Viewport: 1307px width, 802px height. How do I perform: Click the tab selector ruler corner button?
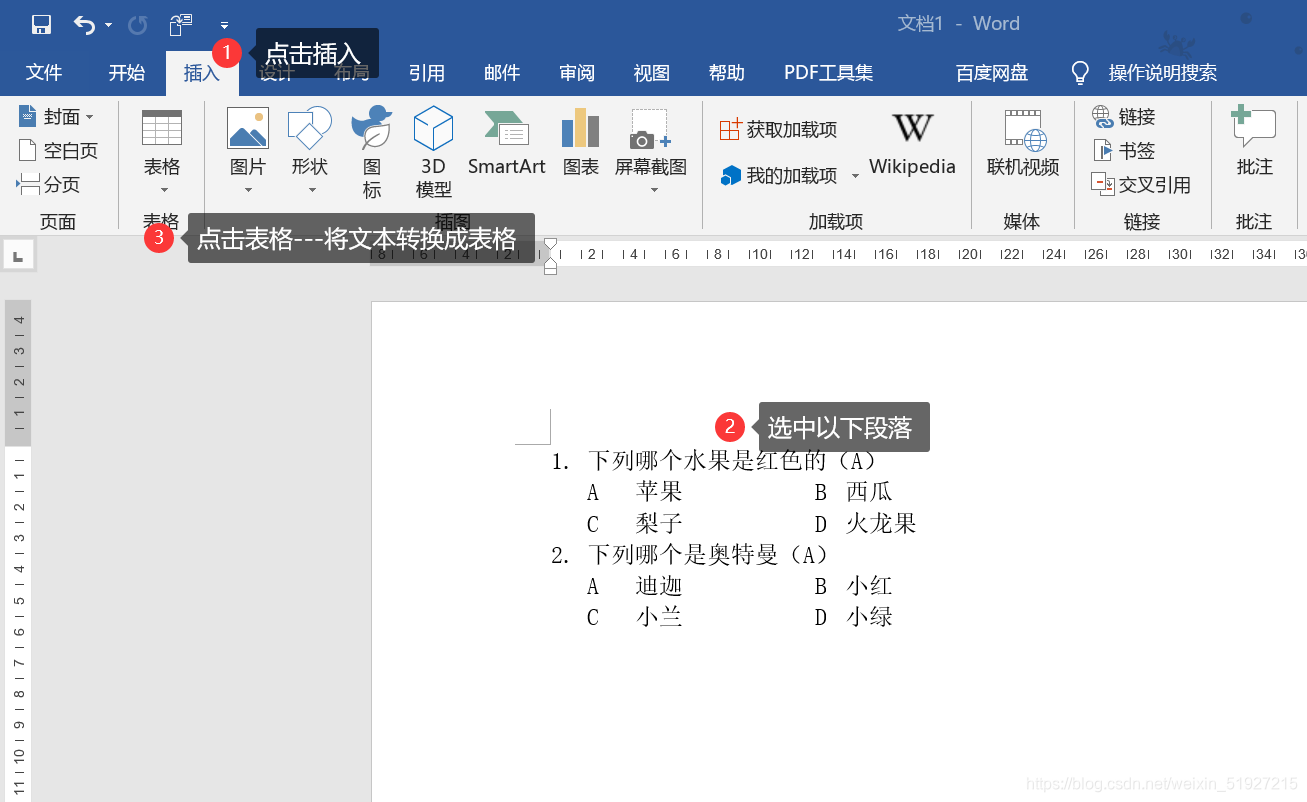(17, 256)
